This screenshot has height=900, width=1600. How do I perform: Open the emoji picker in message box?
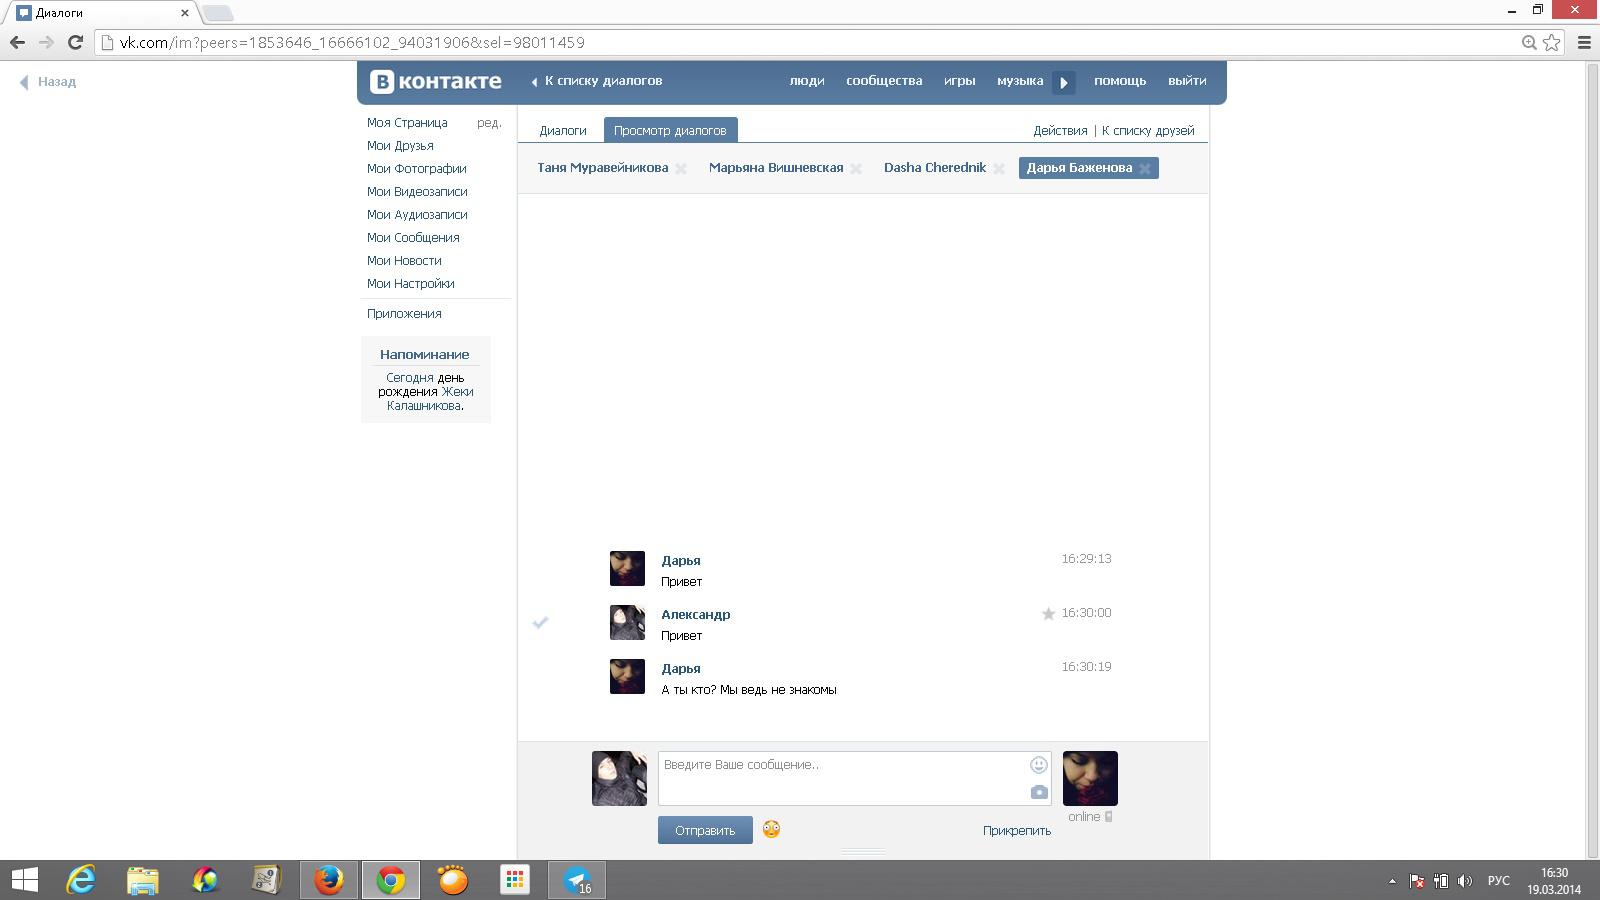tap(1039, 765)
